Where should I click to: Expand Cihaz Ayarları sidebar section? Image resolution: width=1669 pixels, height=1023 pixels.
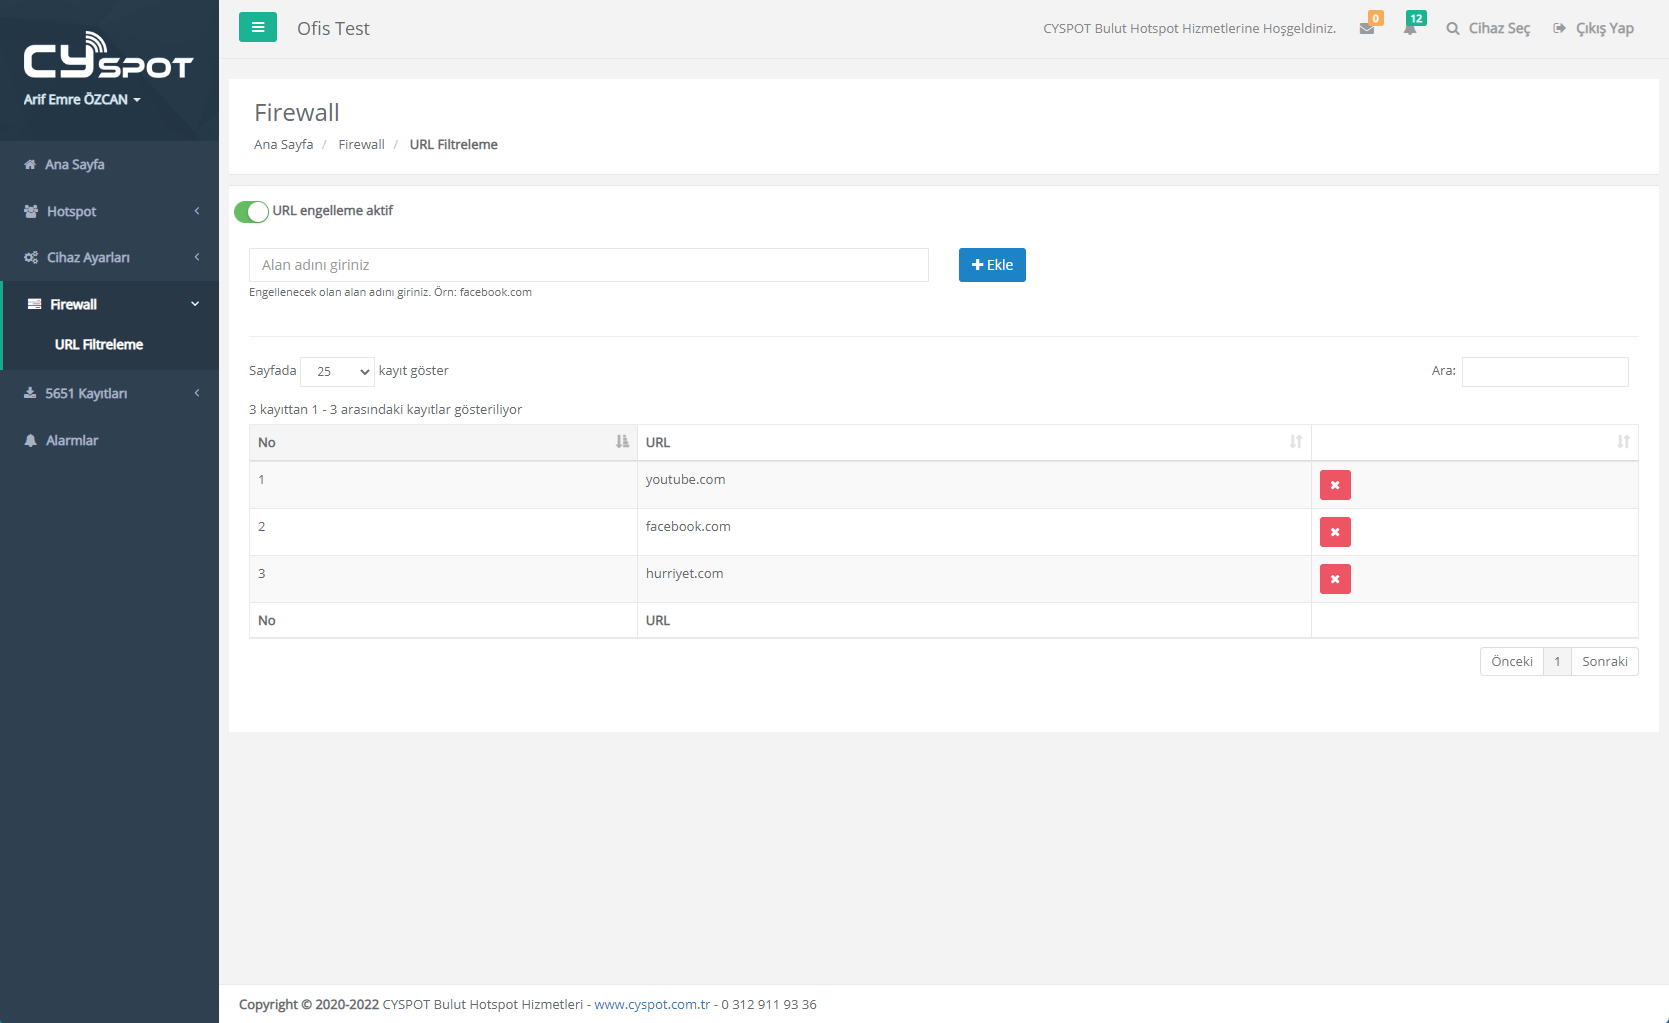click(110, 257)
